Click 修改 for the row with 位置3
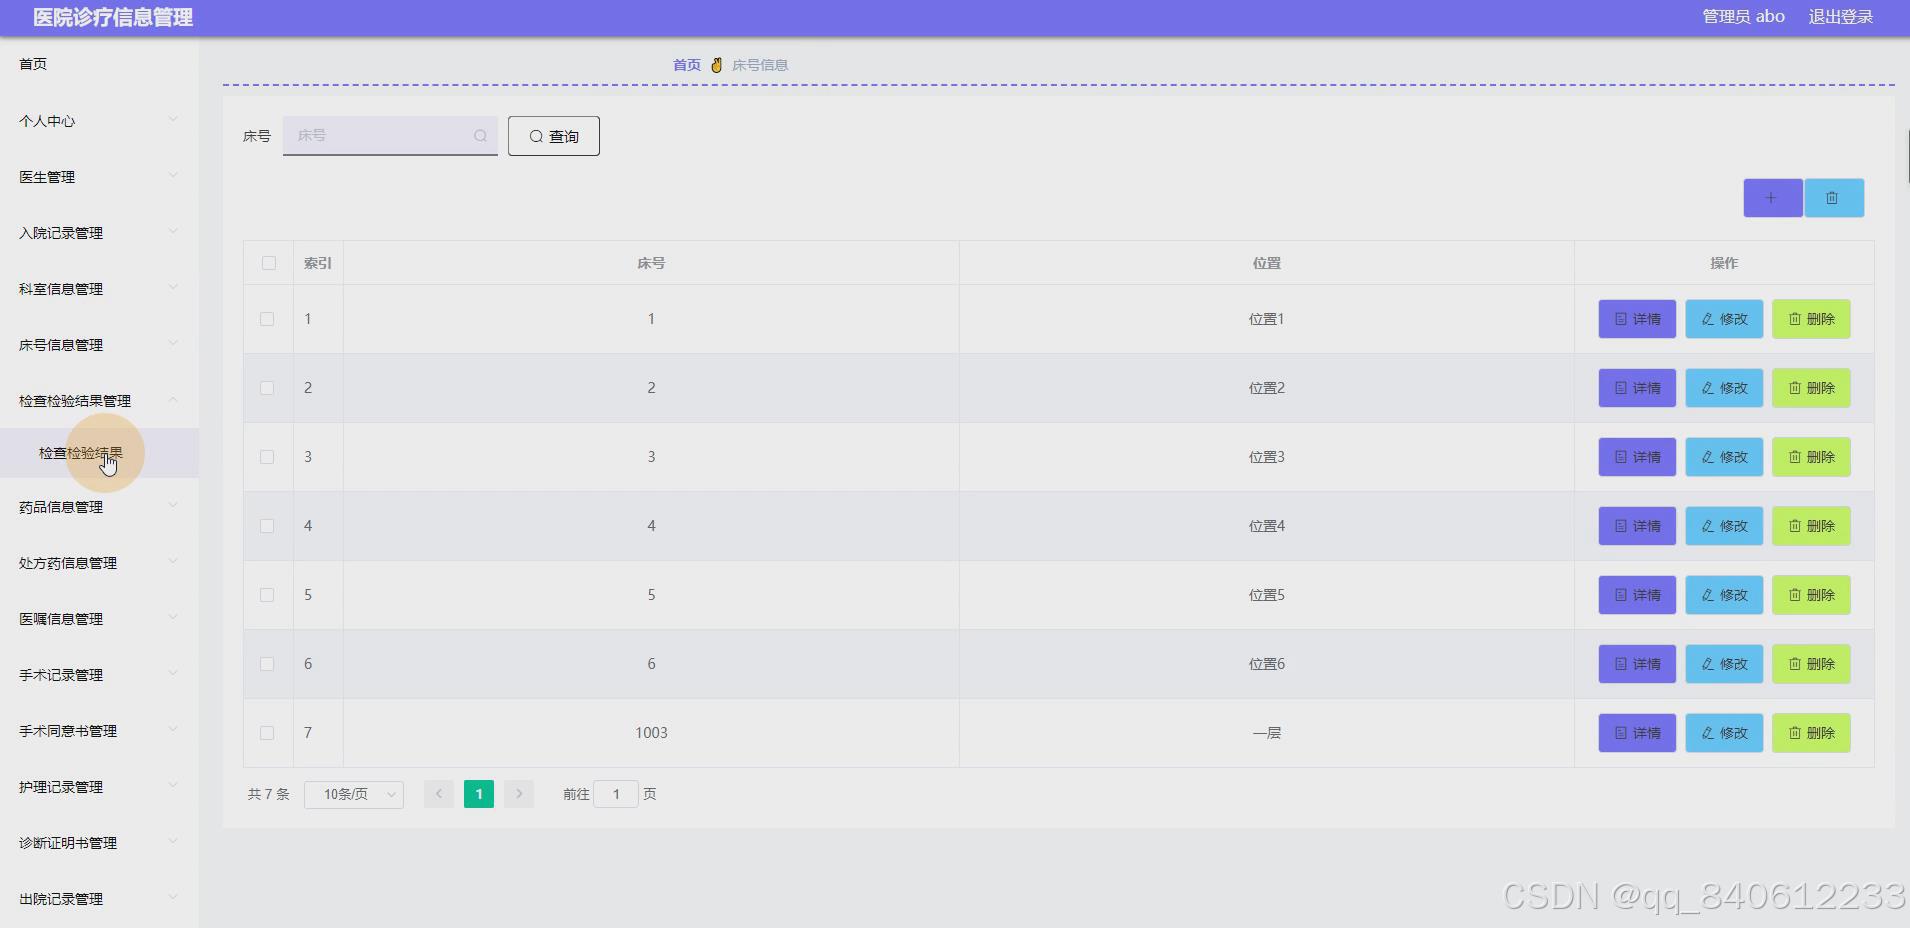 coord(1724,457)
